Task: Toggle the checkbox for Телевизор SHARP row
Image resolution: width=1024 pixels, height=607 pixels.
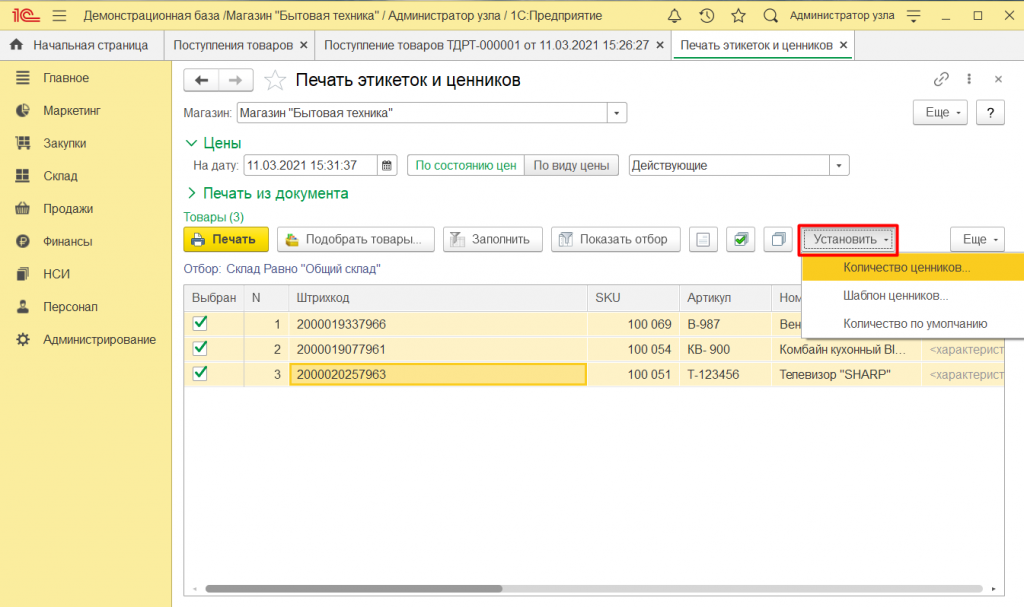Action: (x=200, y=373)
